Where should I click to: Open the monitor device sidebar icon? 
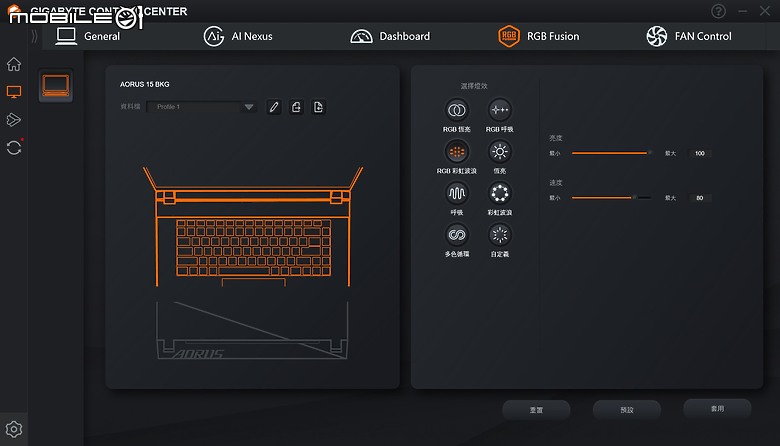point(14,92)
